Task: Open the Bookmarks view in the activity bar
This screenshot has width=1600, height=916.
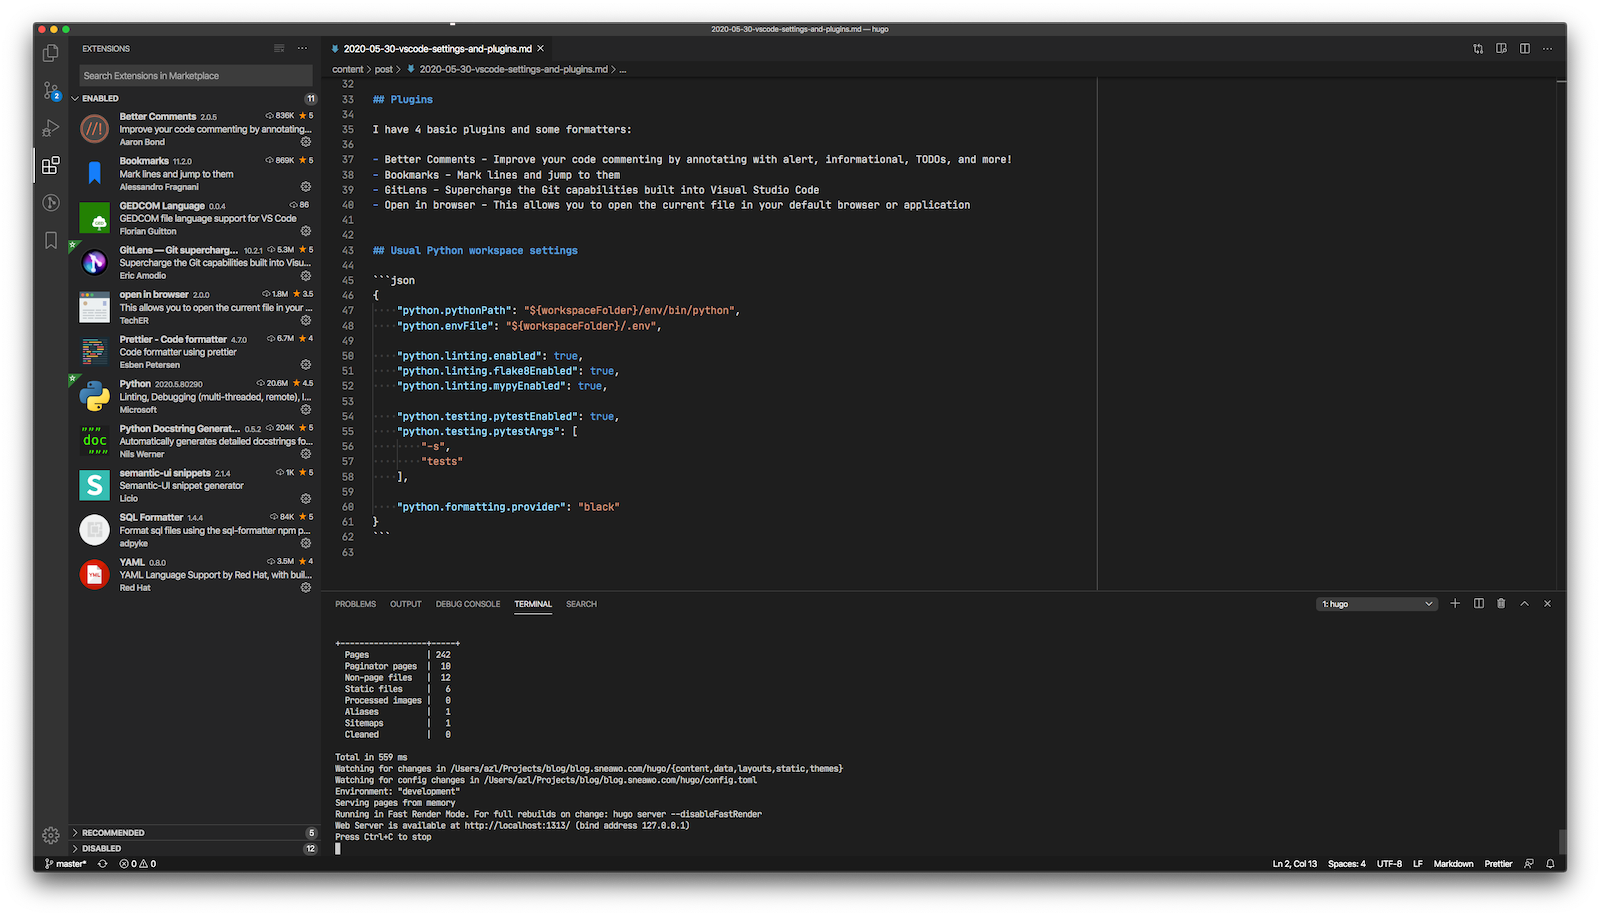Action: 50,239
